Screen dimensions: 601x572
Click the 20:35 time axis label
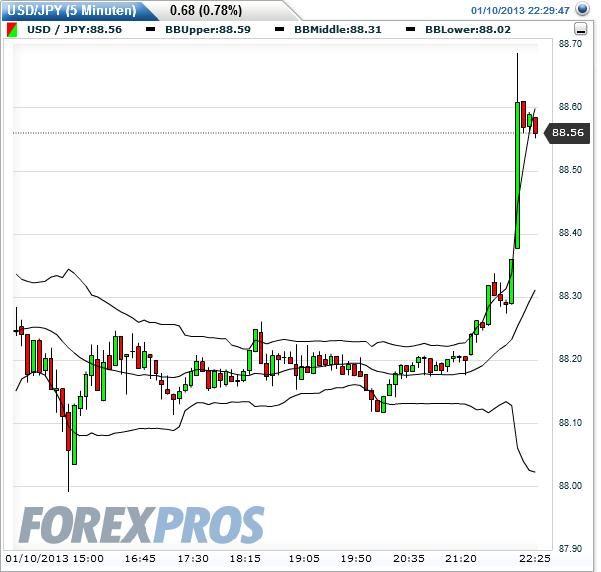coord(409,559)
